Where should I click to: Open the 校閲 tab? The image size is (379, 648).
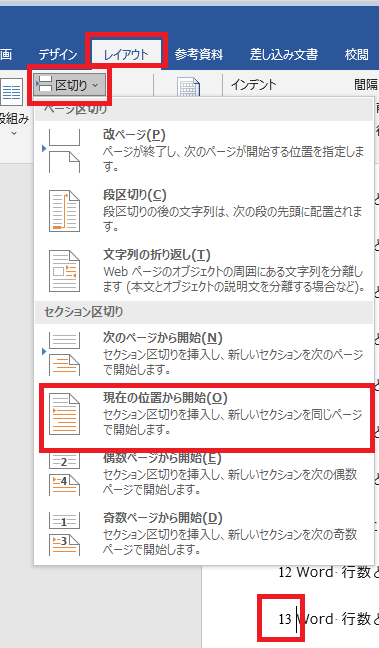[357, 55]
